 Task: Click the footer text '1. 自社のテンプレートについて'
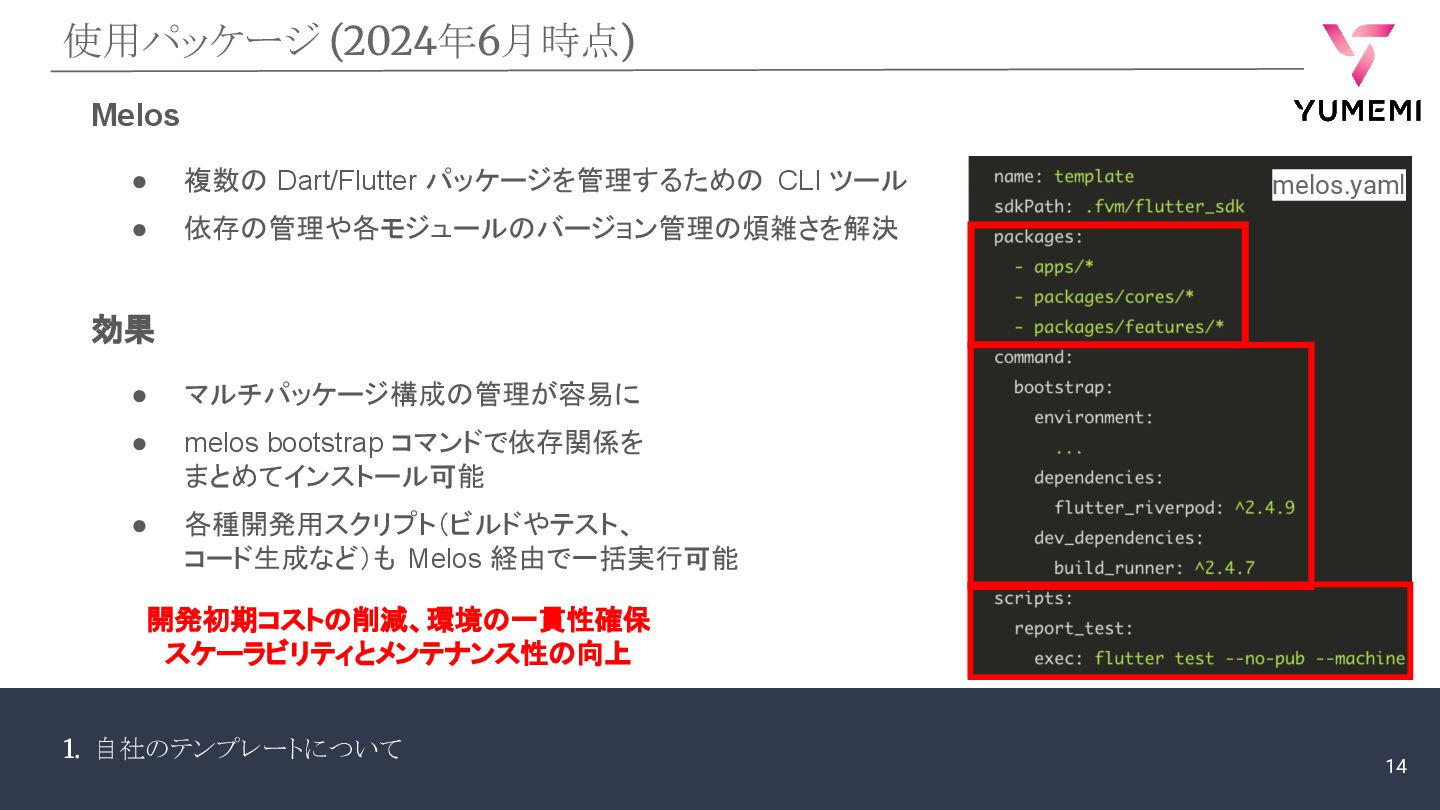(232, 748)
